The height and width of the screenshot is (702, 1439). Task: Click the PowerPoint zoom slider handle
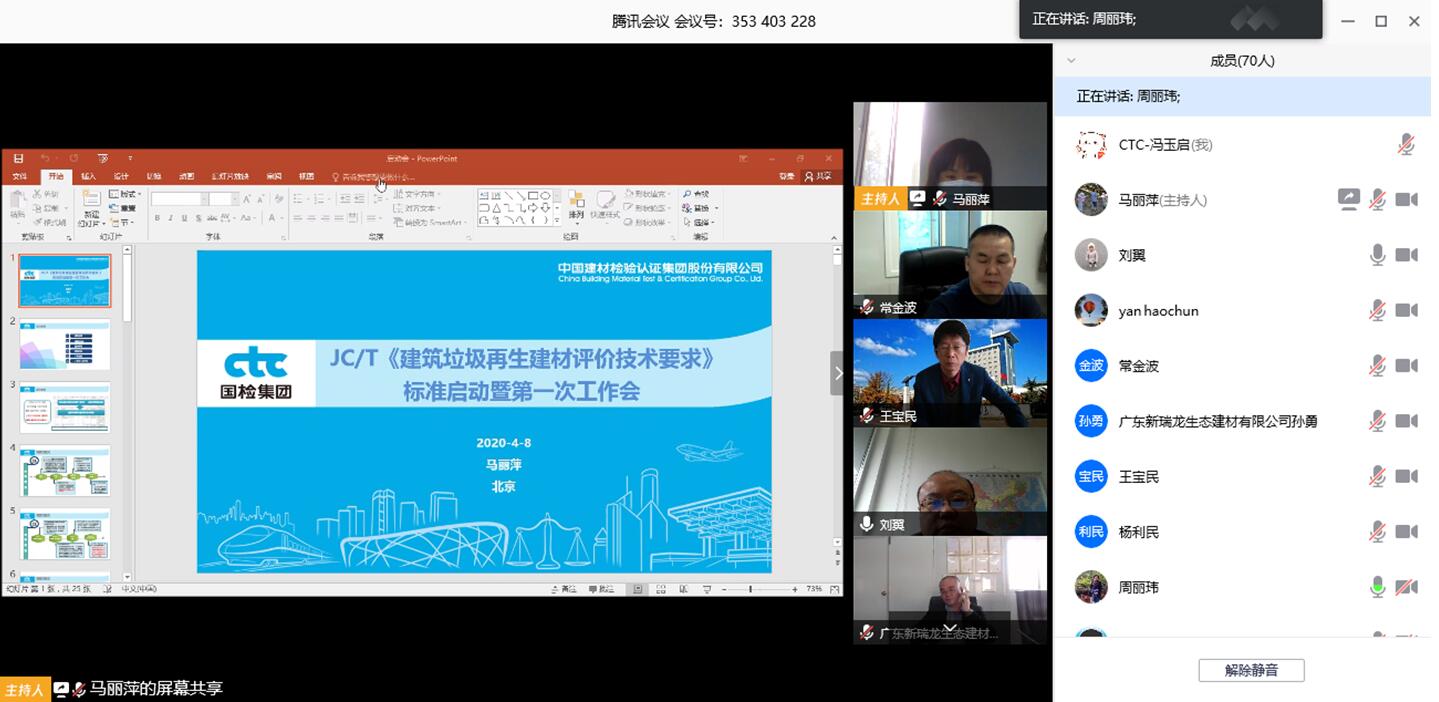[750, 589]
